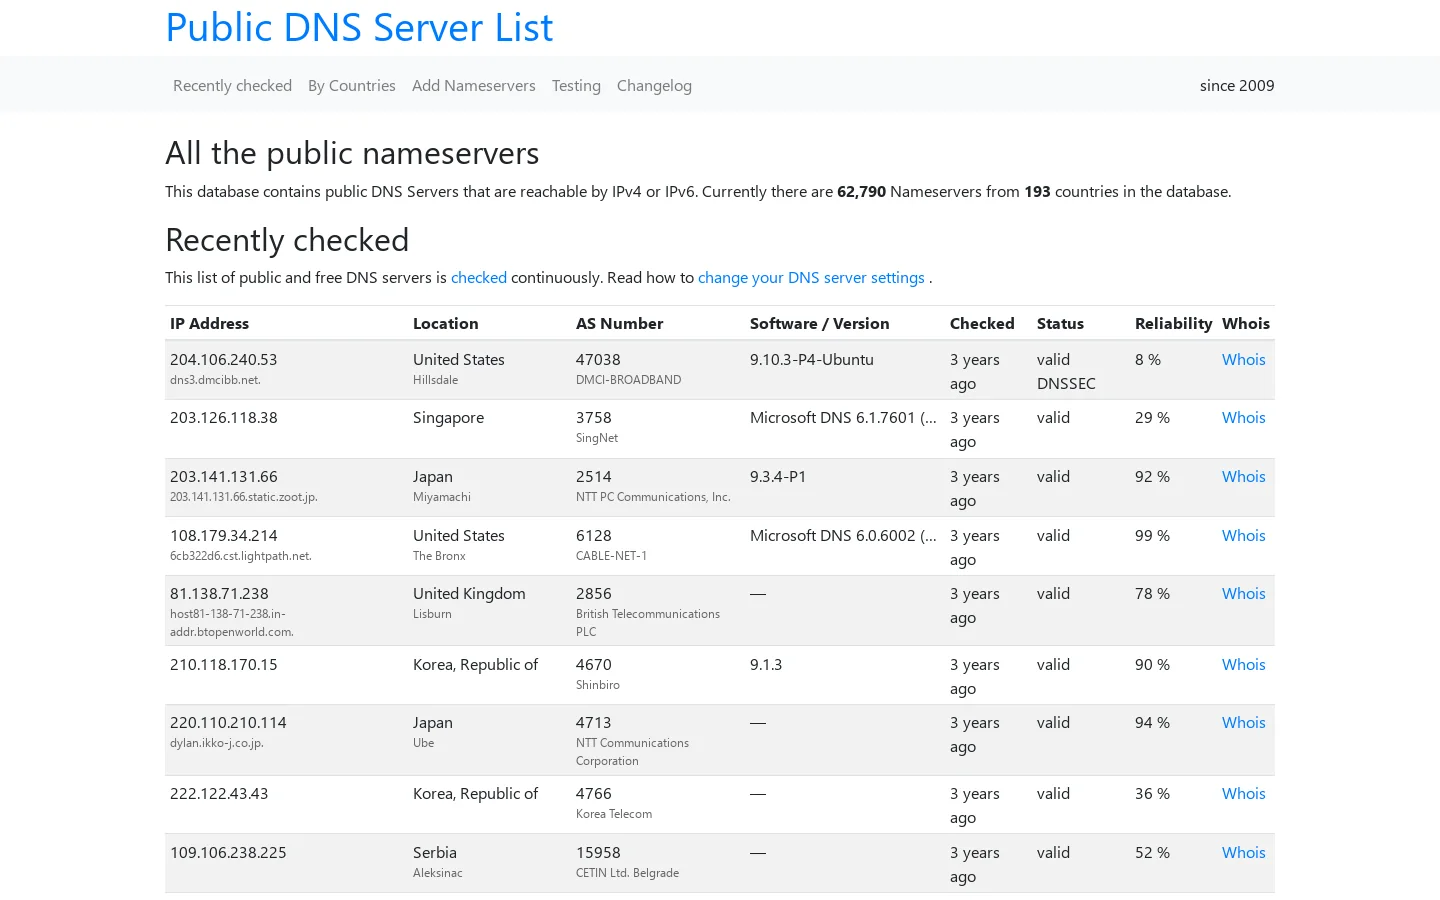Screen dimensions: 1440x900
Task: Click 'CETIN Ltd. Belgrade' AS name
Action: [627, 873]
